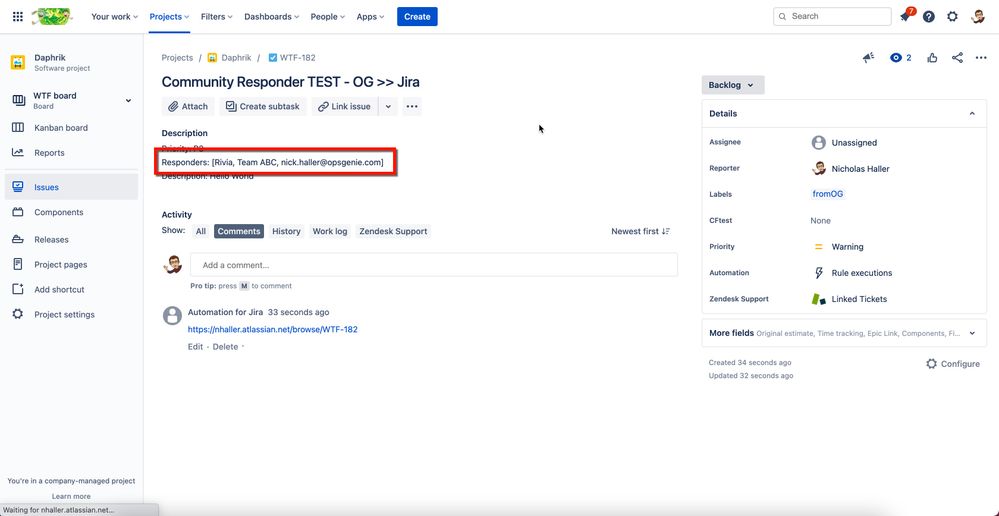The image size is (999, 516).
Task: Focus the Add a comment field
Action: [434, 265]
